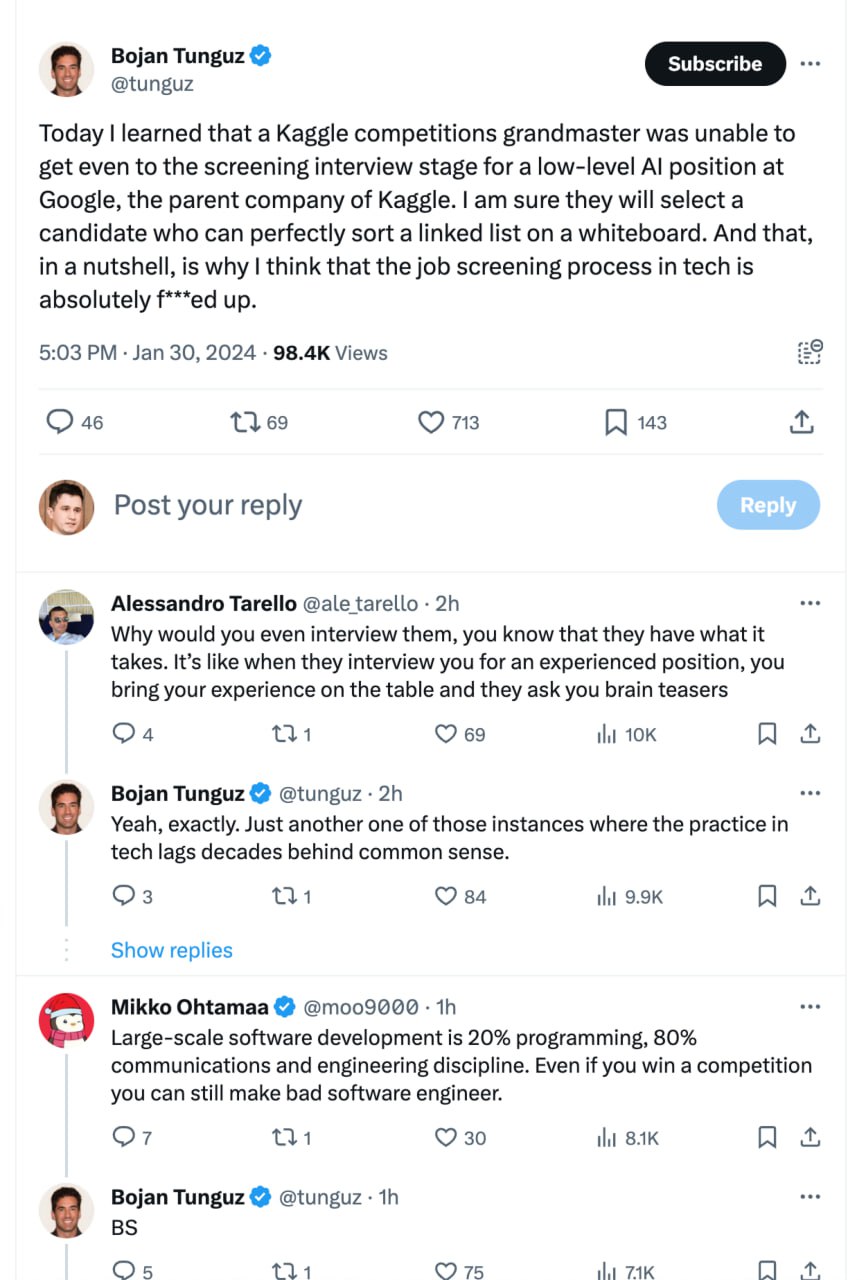Bookmark Mikko Ohtamaa's reply

pos(767,1137)
